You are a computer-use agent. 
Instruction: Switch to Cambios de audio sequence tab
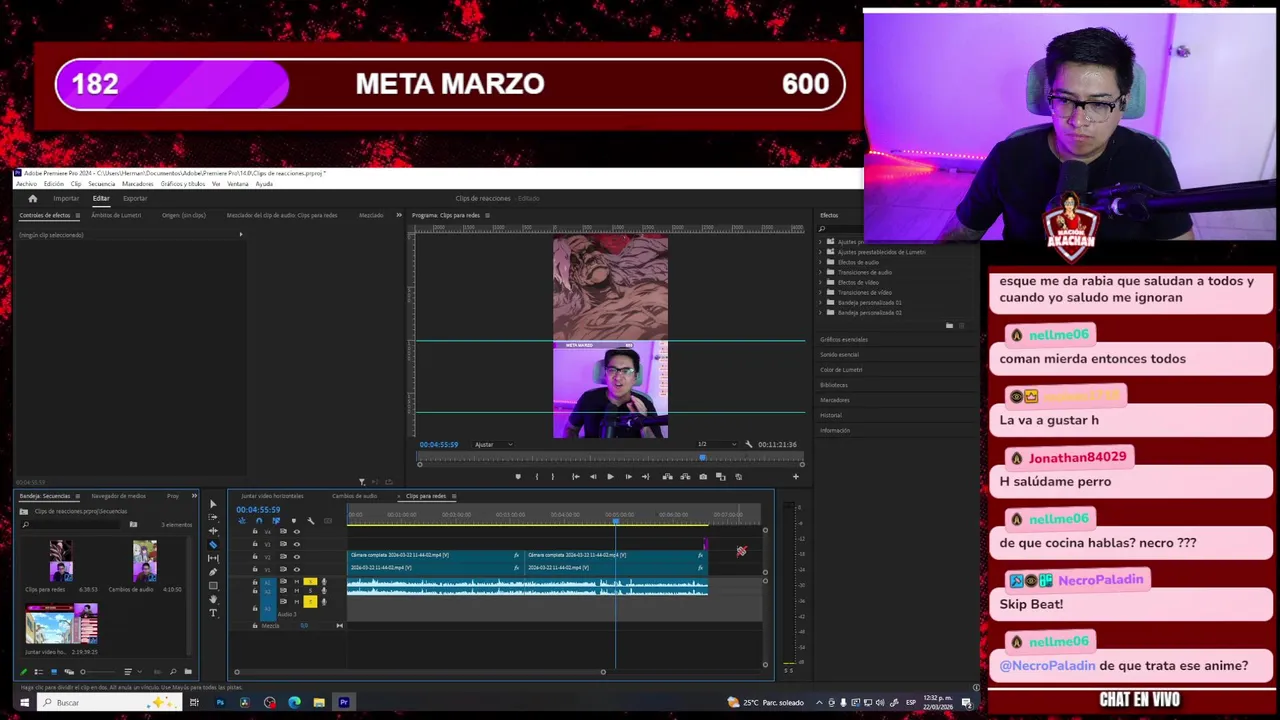click(x=355, y=496)
